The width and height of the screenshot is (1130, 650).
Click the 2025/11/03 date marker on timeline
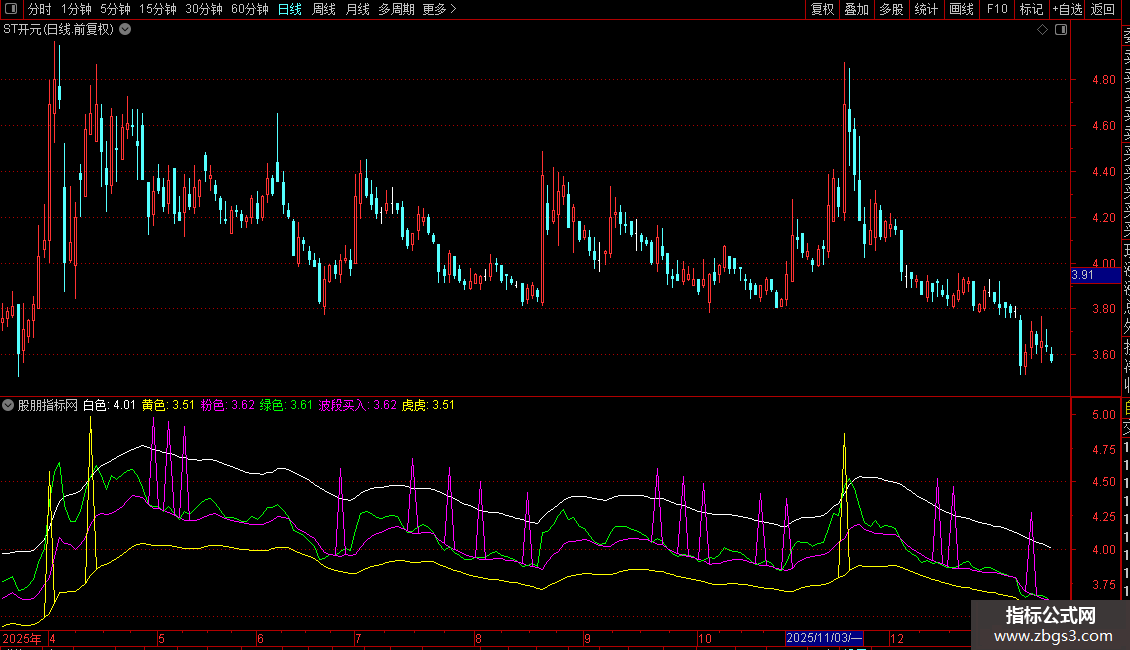tap(824, 638)
